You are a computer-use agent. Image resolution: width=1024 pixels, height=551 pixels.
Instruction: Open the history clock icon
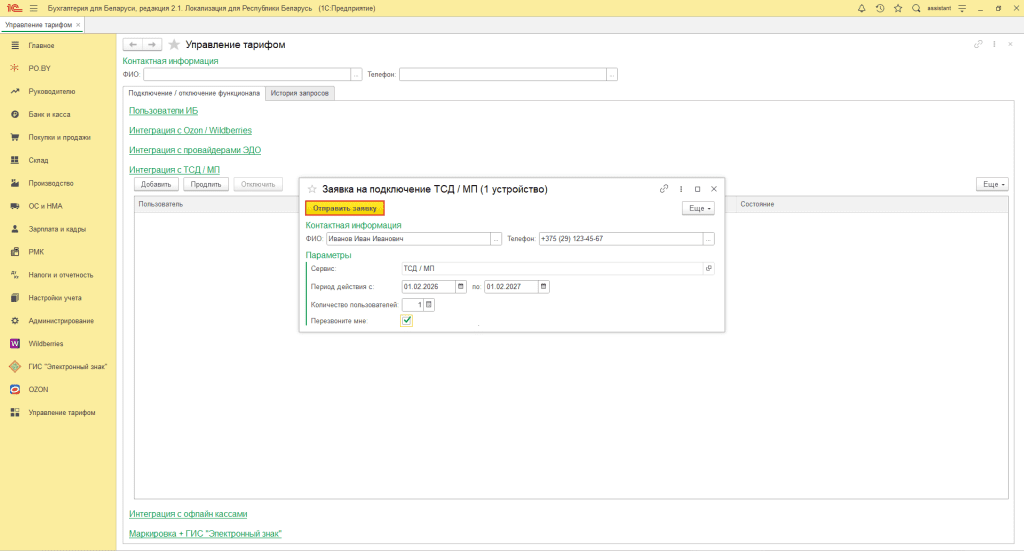(879, 8)
